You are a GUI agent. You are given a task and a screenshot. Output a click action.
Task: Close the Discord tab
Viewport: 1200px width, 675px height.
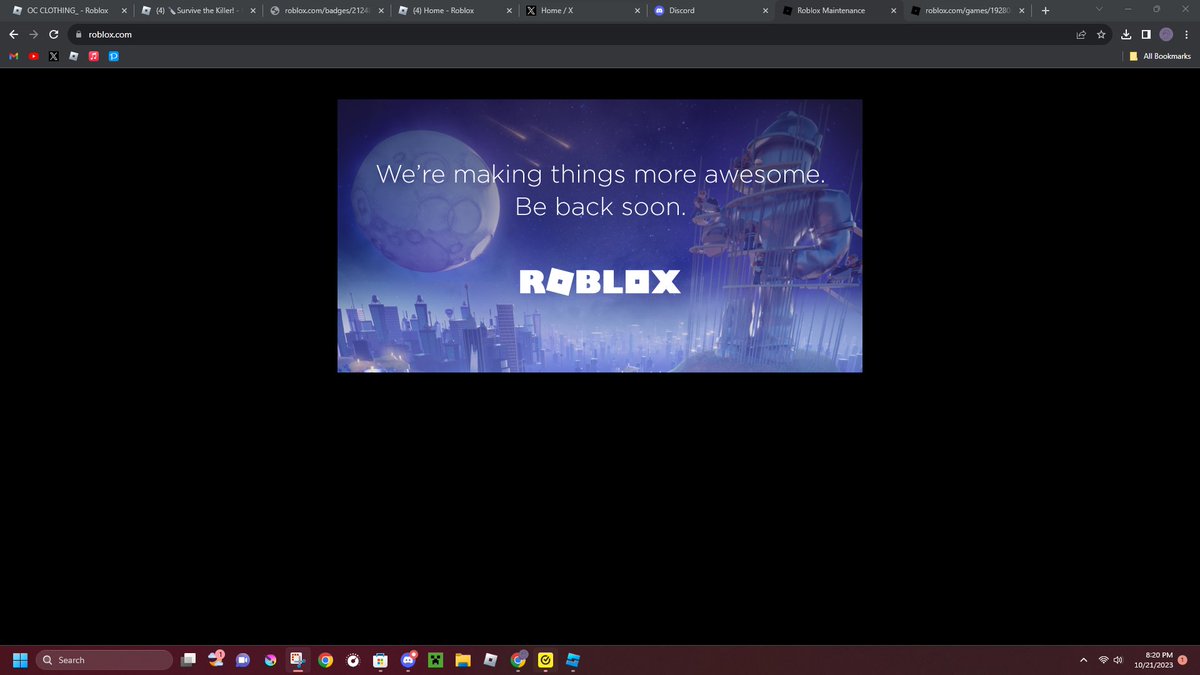(x=765, y=11)
